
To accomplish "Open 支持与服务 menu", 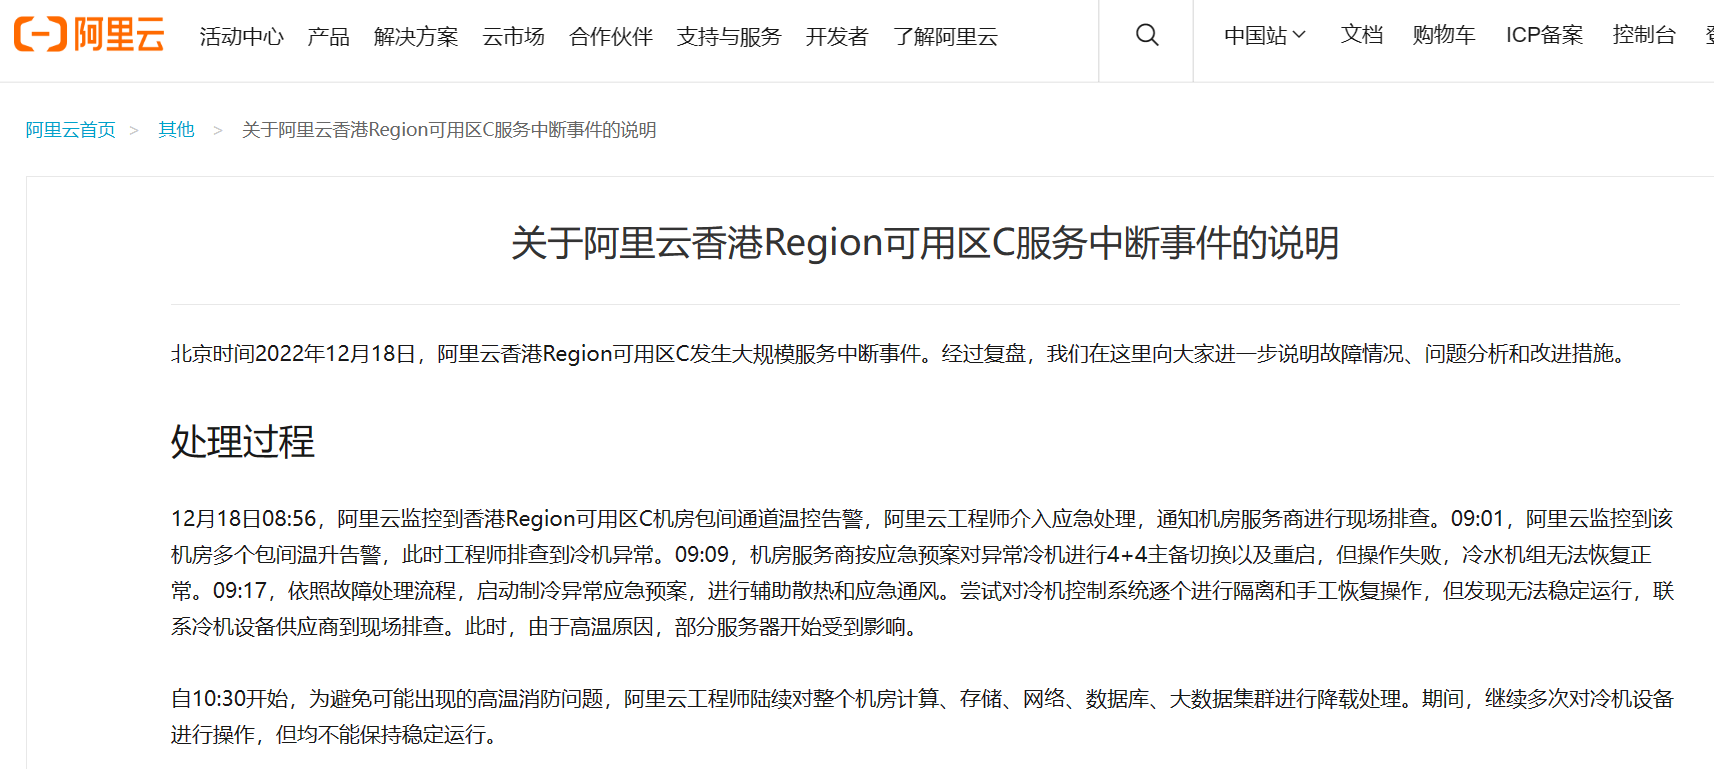I will [x=729, y=37].
